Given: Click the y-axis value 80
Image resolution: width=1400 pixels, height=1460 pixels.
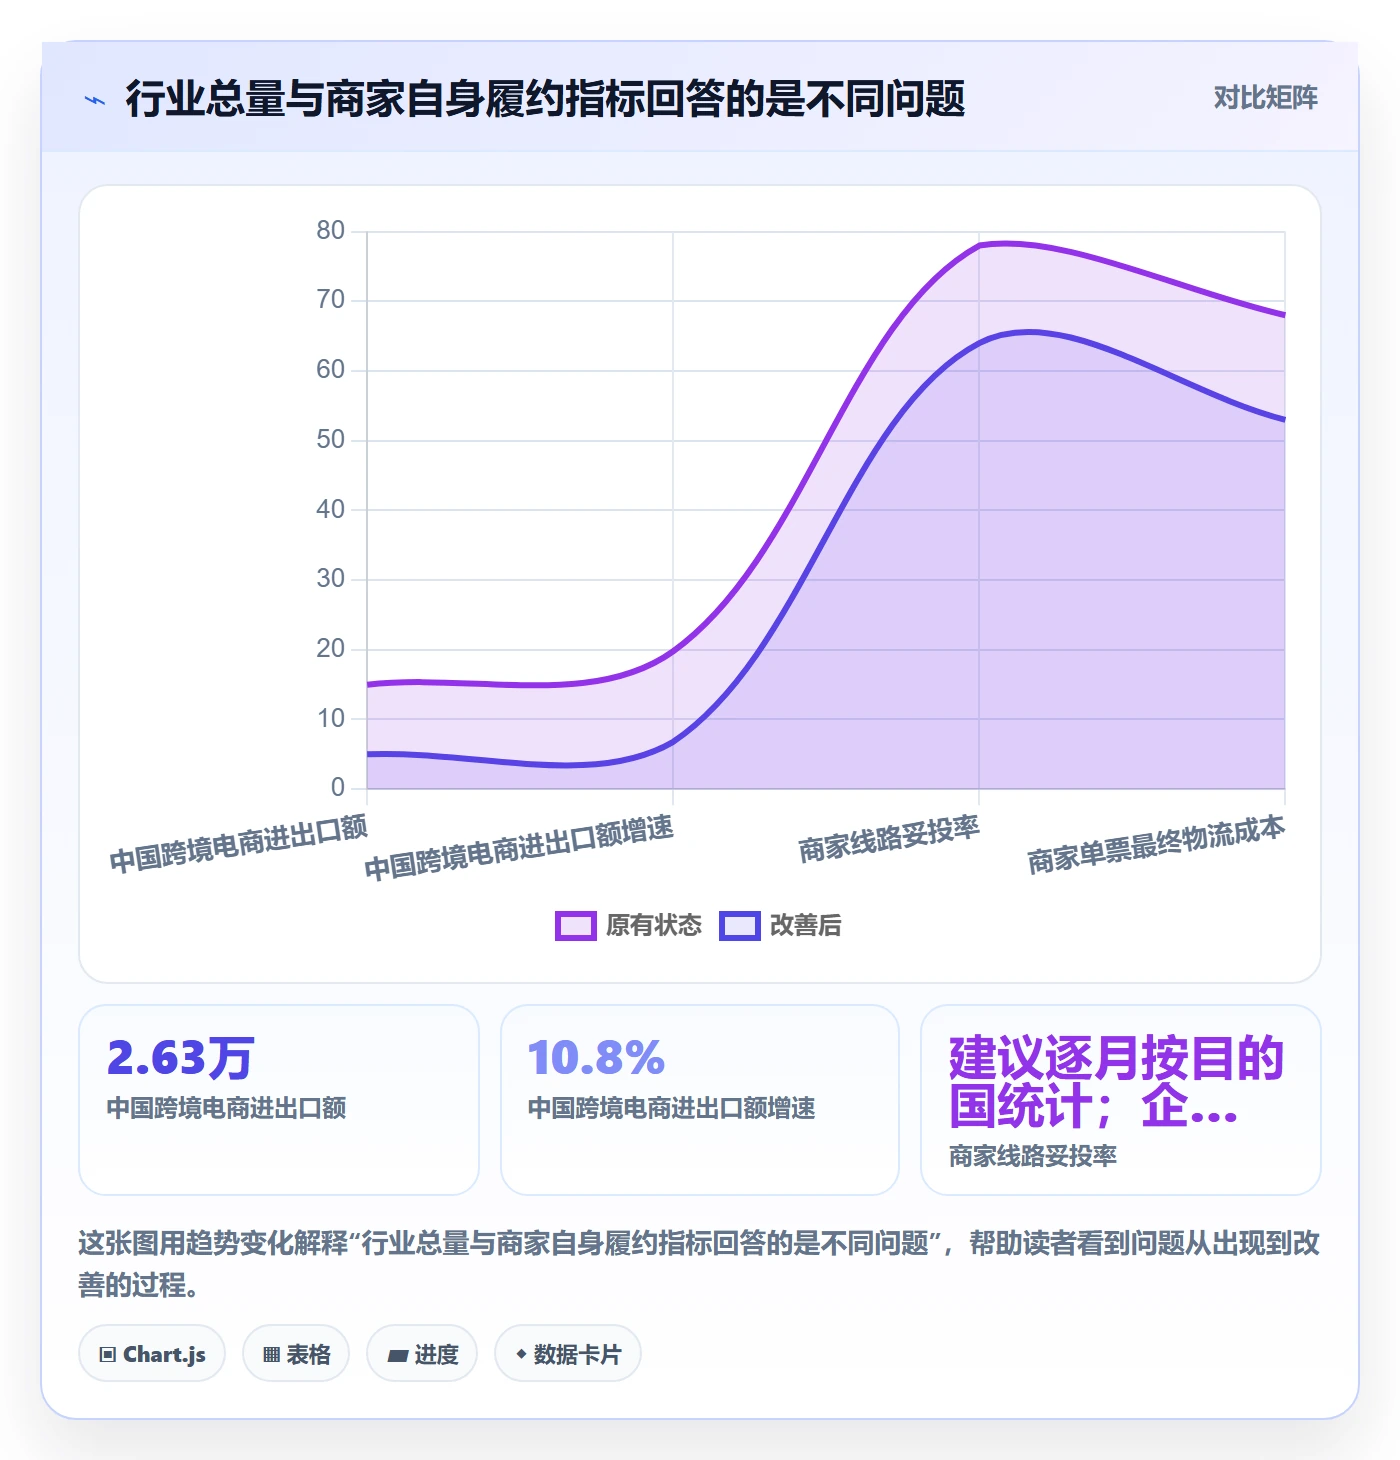Looking at the screenshot, I should click(331, 231).
